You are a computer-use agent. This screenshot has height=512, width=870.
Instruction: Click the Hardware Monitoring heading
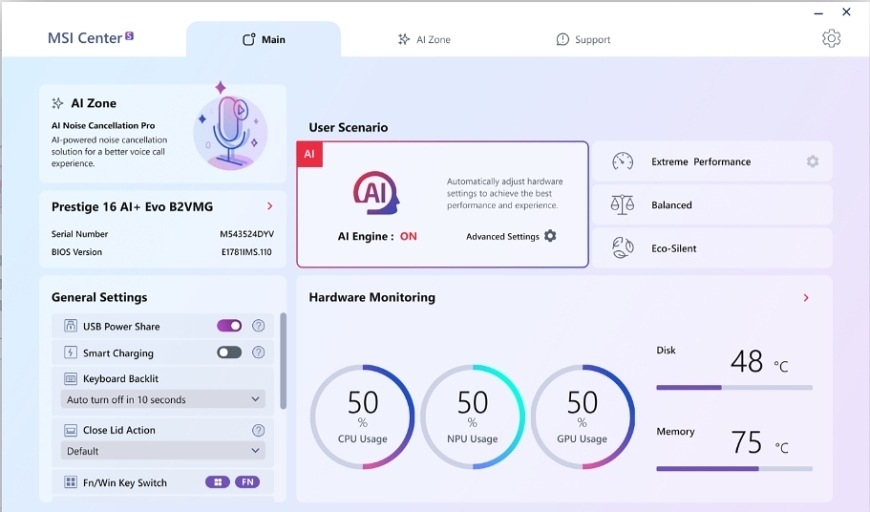click(372, 297)
